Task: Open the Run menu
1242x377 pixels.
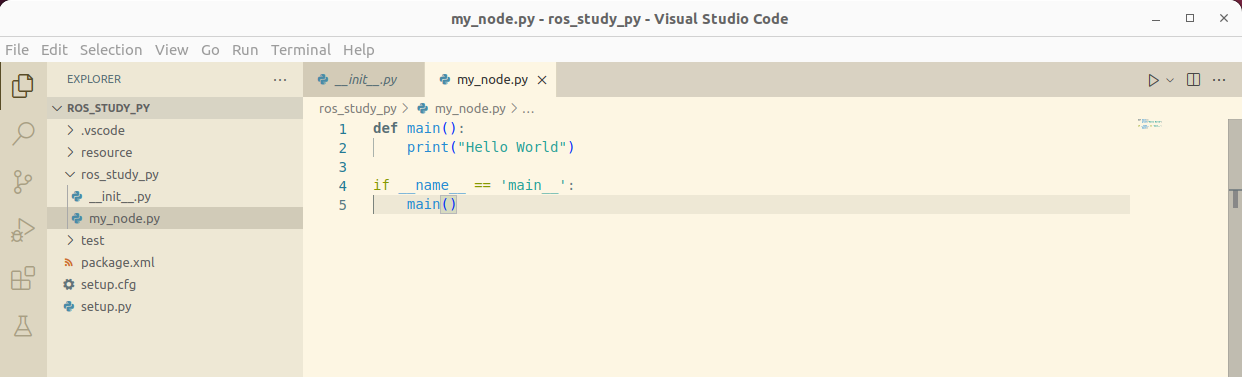Action: (245, 49)
